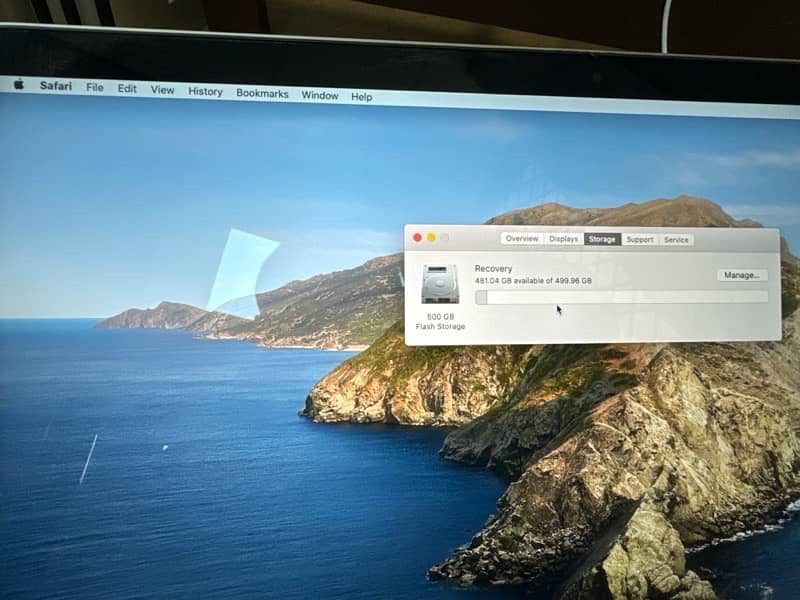The image size is (800, 600).
Task: Close the About This Mac window
Action: coord(417,237)
